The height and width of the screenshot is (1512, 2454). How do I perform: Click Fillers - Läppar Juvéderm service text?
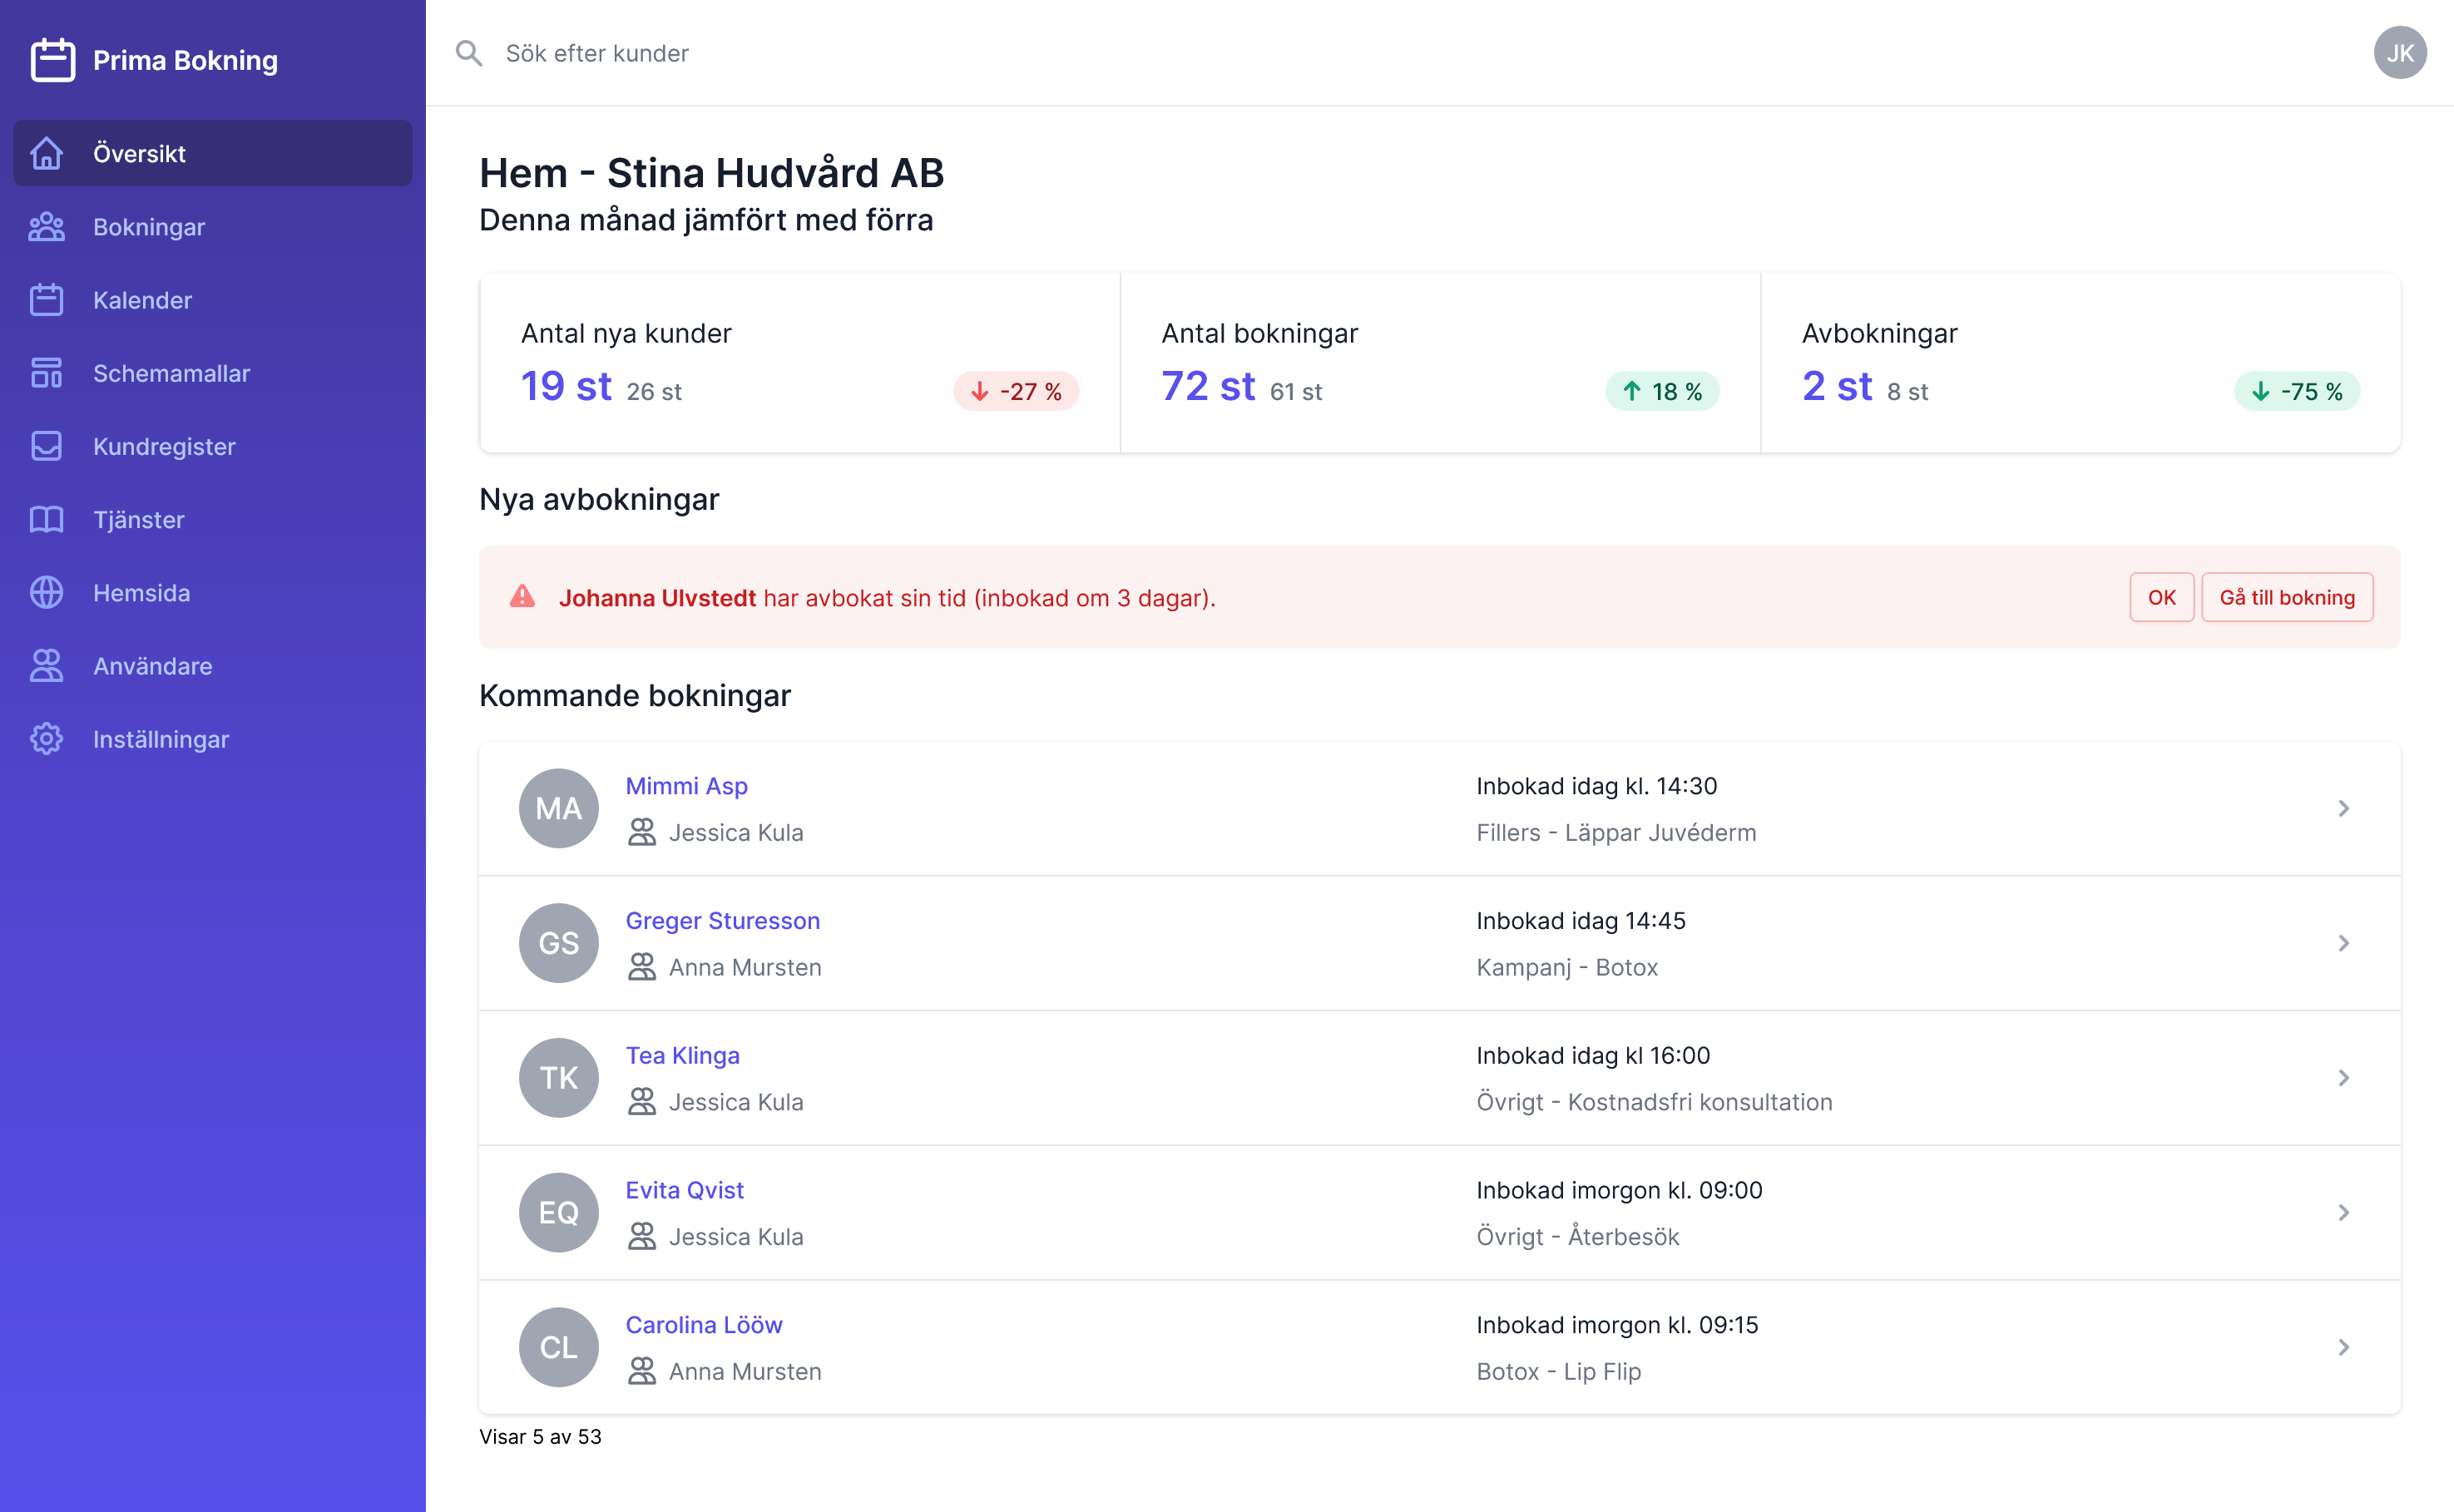1616,832
